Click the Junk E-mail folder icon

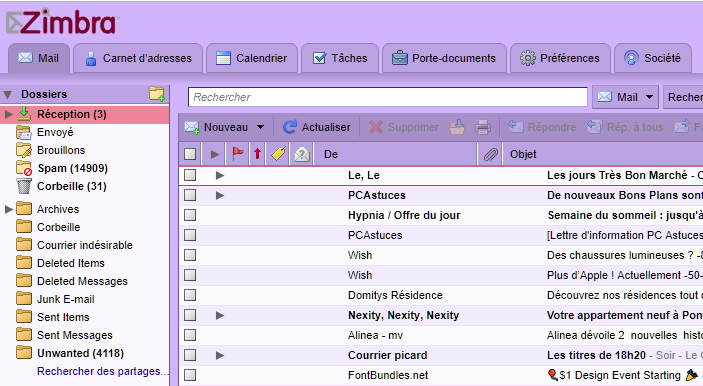click(24, 299)
